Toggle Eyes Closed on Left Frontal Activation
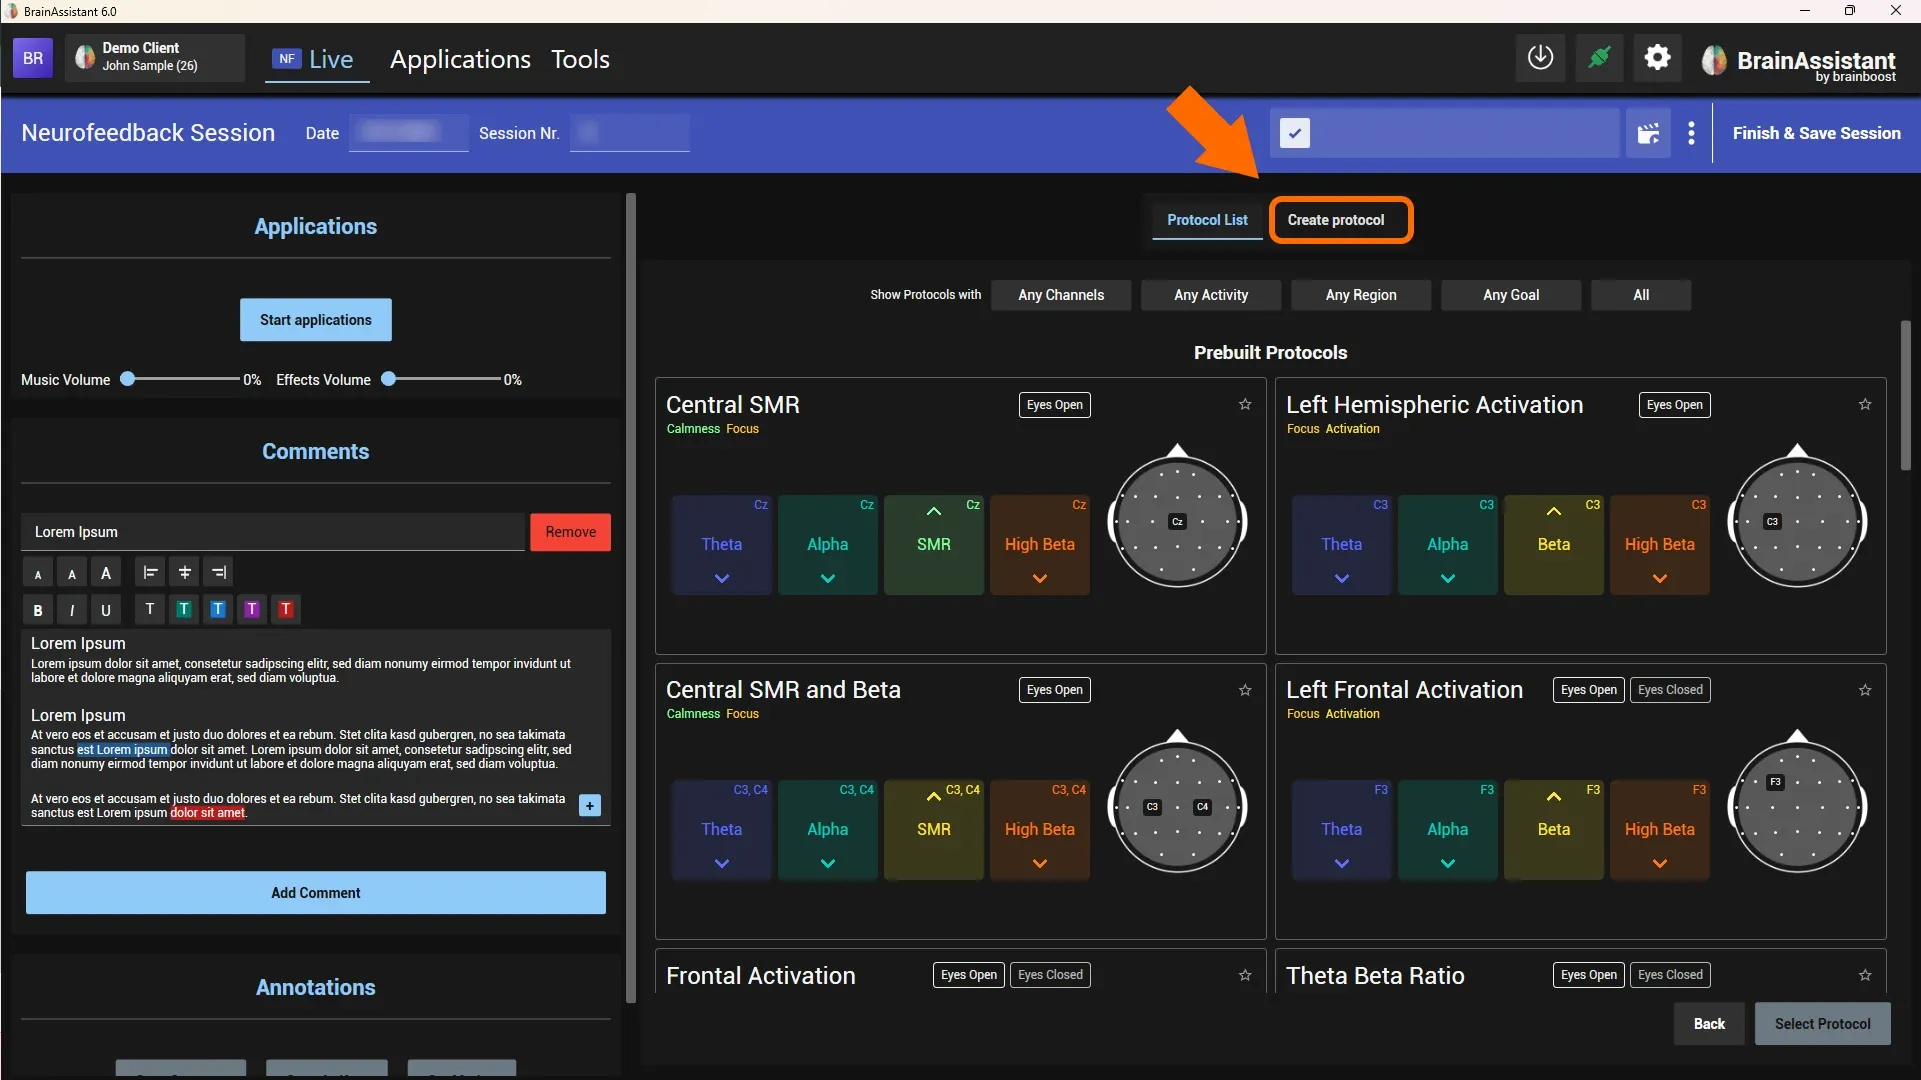The image size is (1921, 1080). 1670,690
